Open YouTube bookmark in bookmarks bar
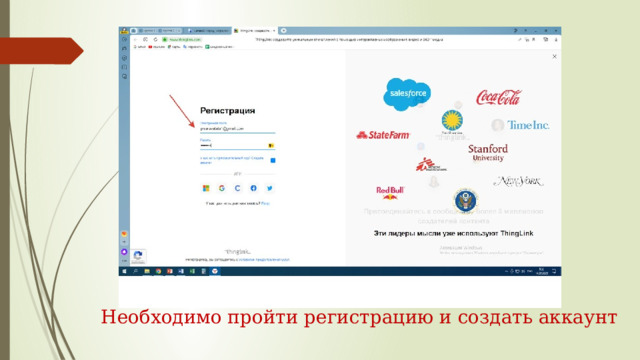 [156, 47]
